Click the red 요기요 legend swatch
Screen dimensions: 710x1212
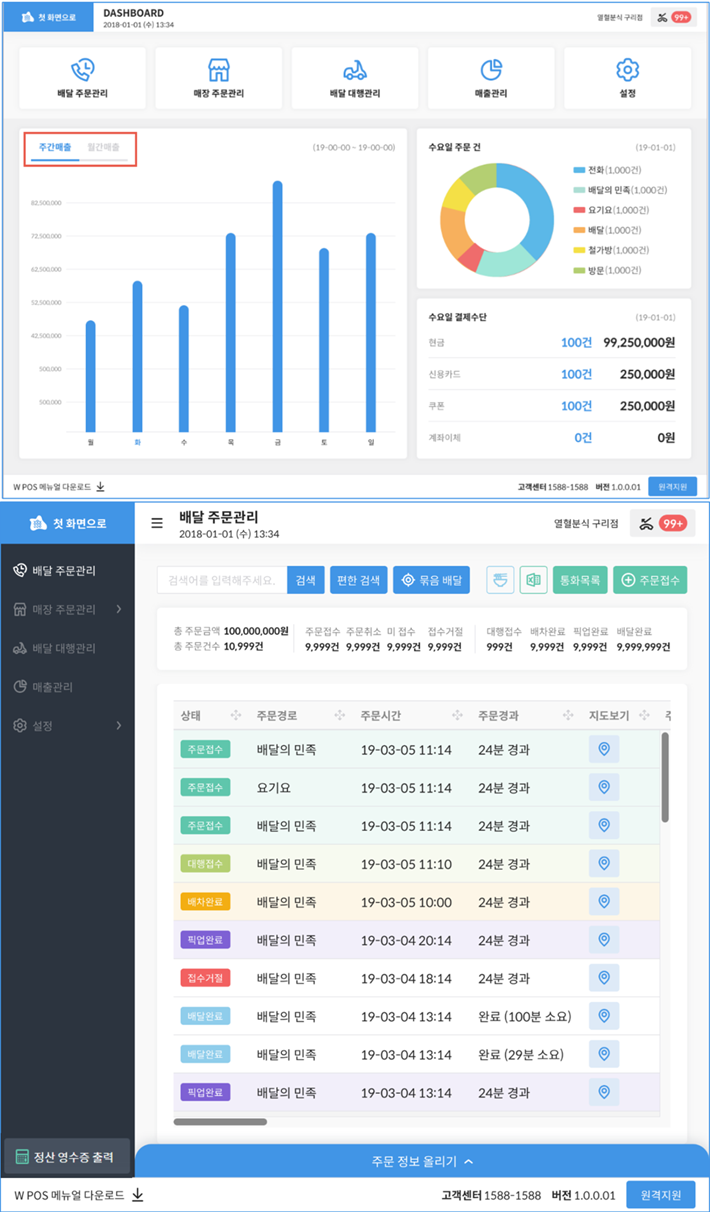580,210
